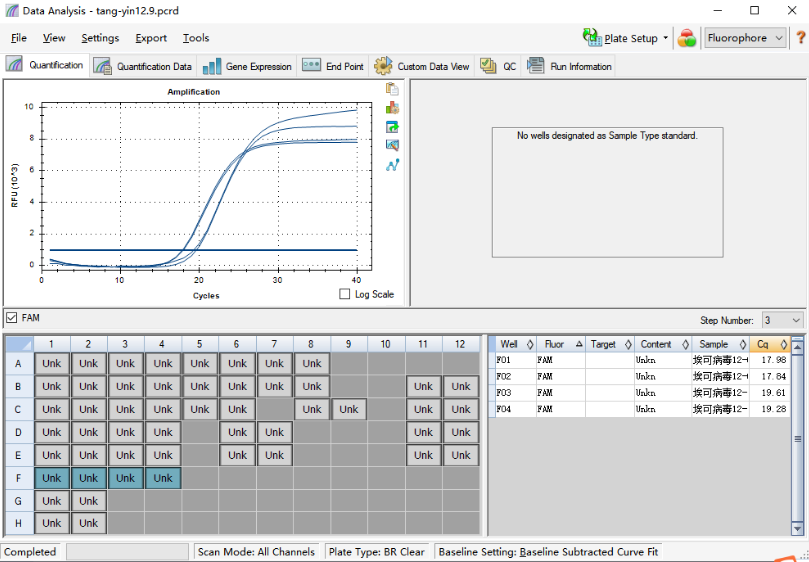809x562 pixels.
Task: Click the horizontal threshold line on chart
Action: tap(203, 250)
